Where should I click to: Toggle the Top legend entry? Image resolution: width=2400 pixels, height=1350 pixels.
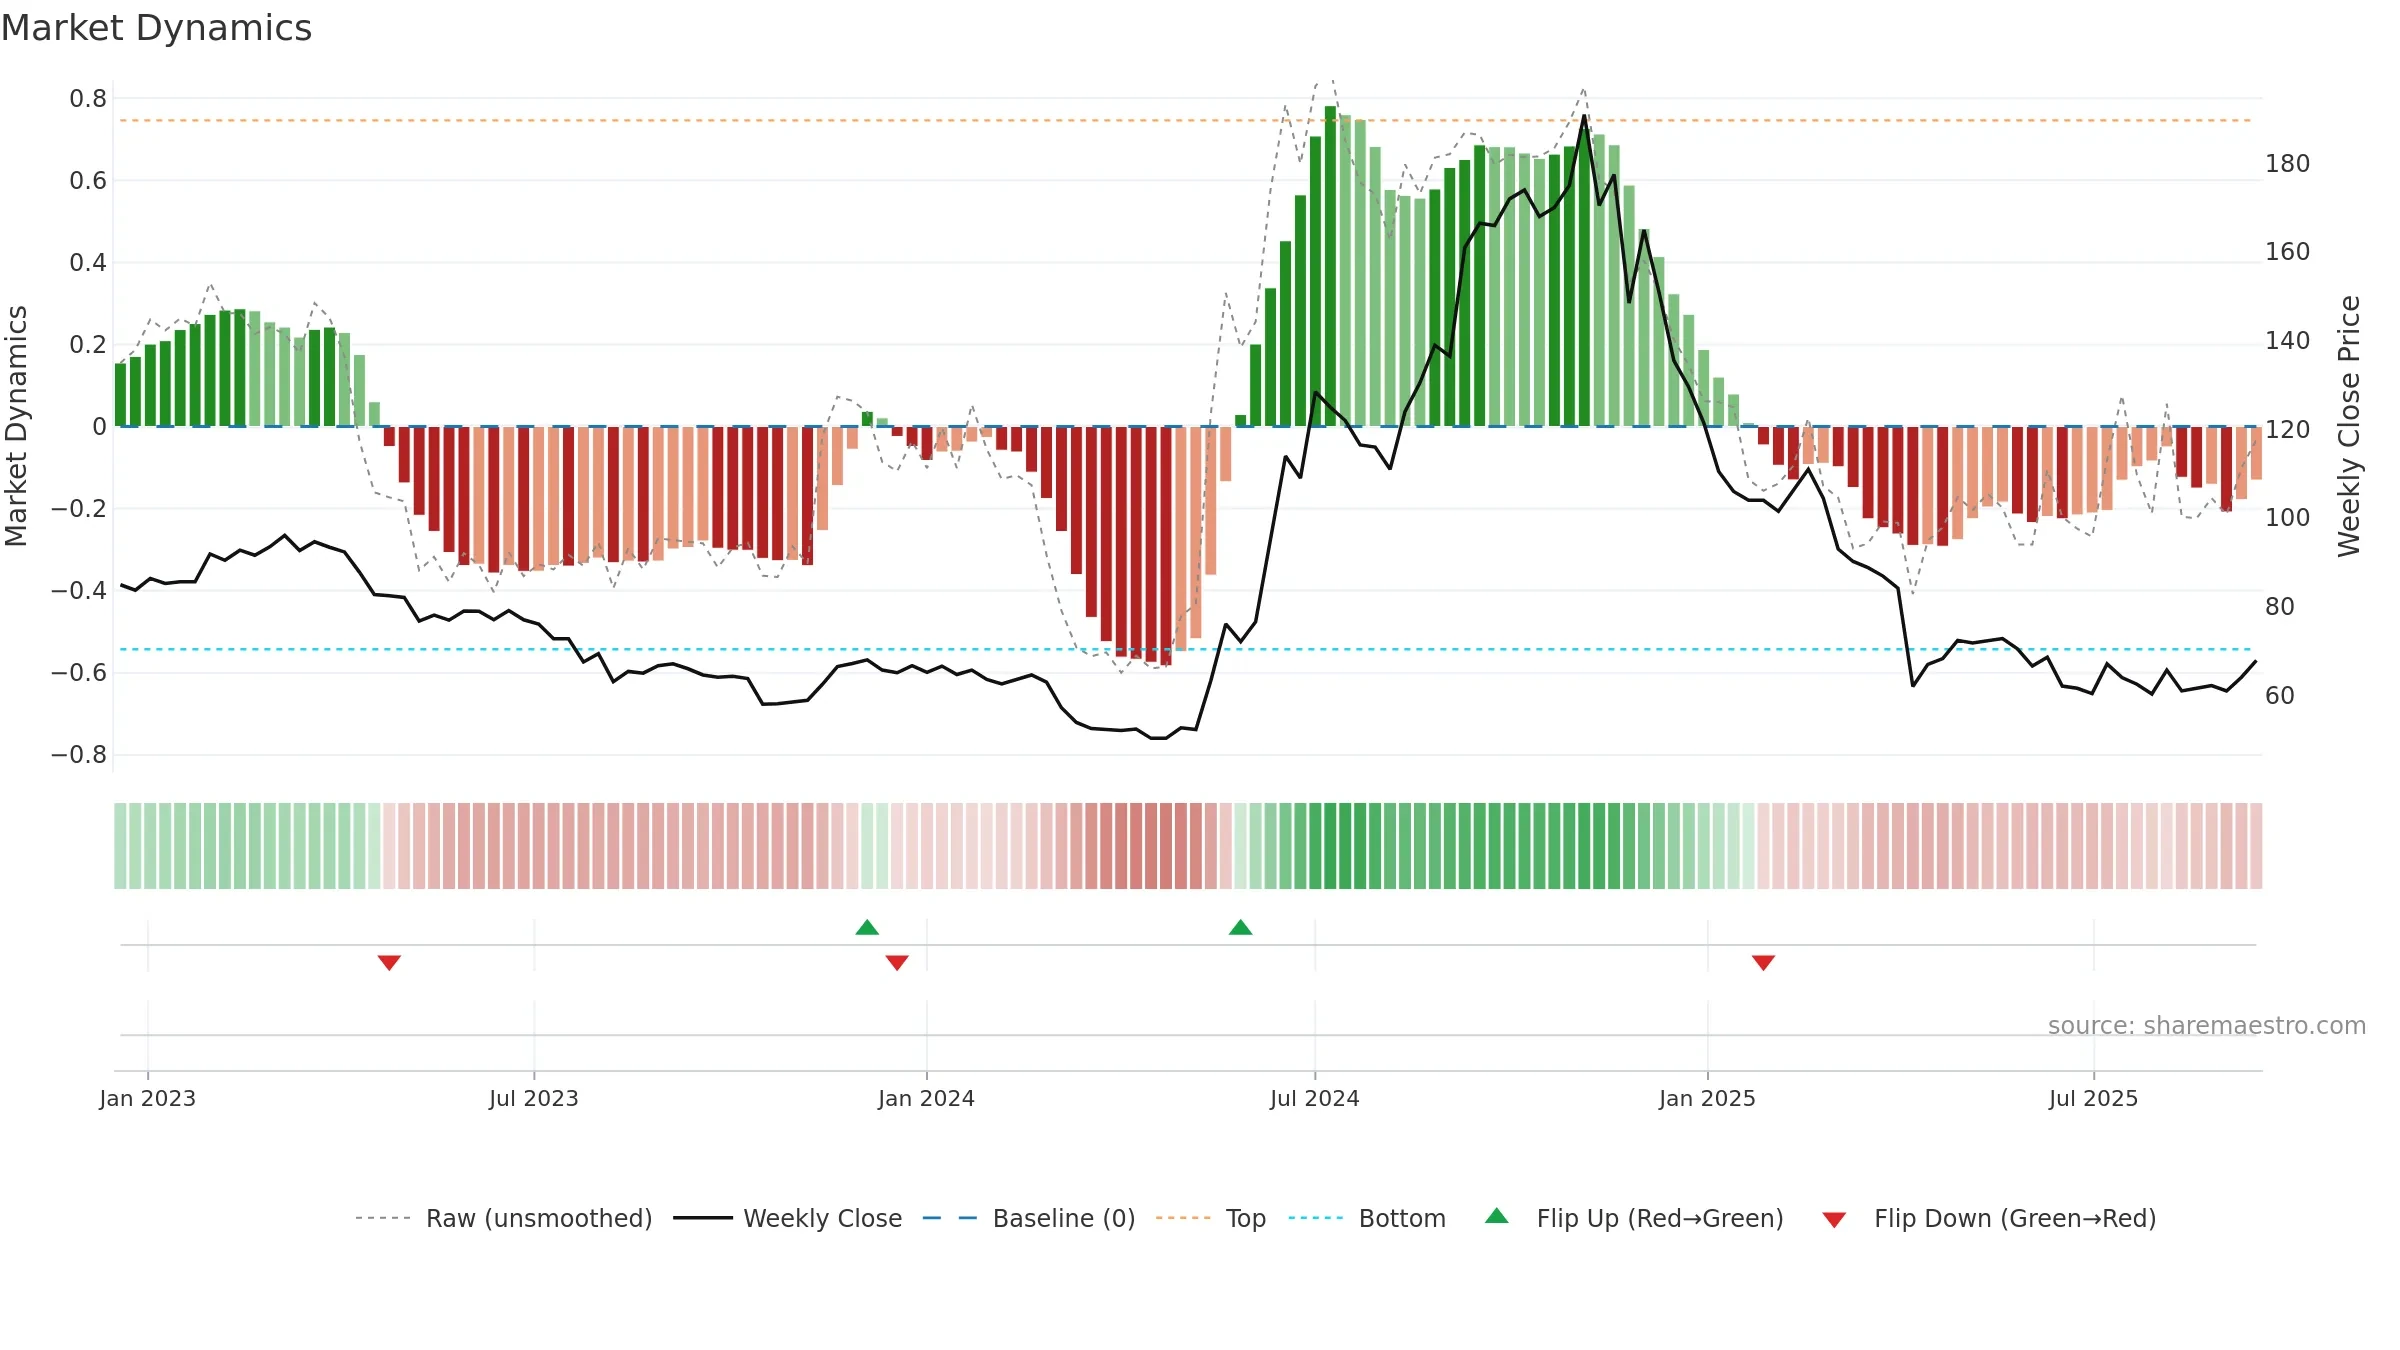[x=1210, y=1218]
